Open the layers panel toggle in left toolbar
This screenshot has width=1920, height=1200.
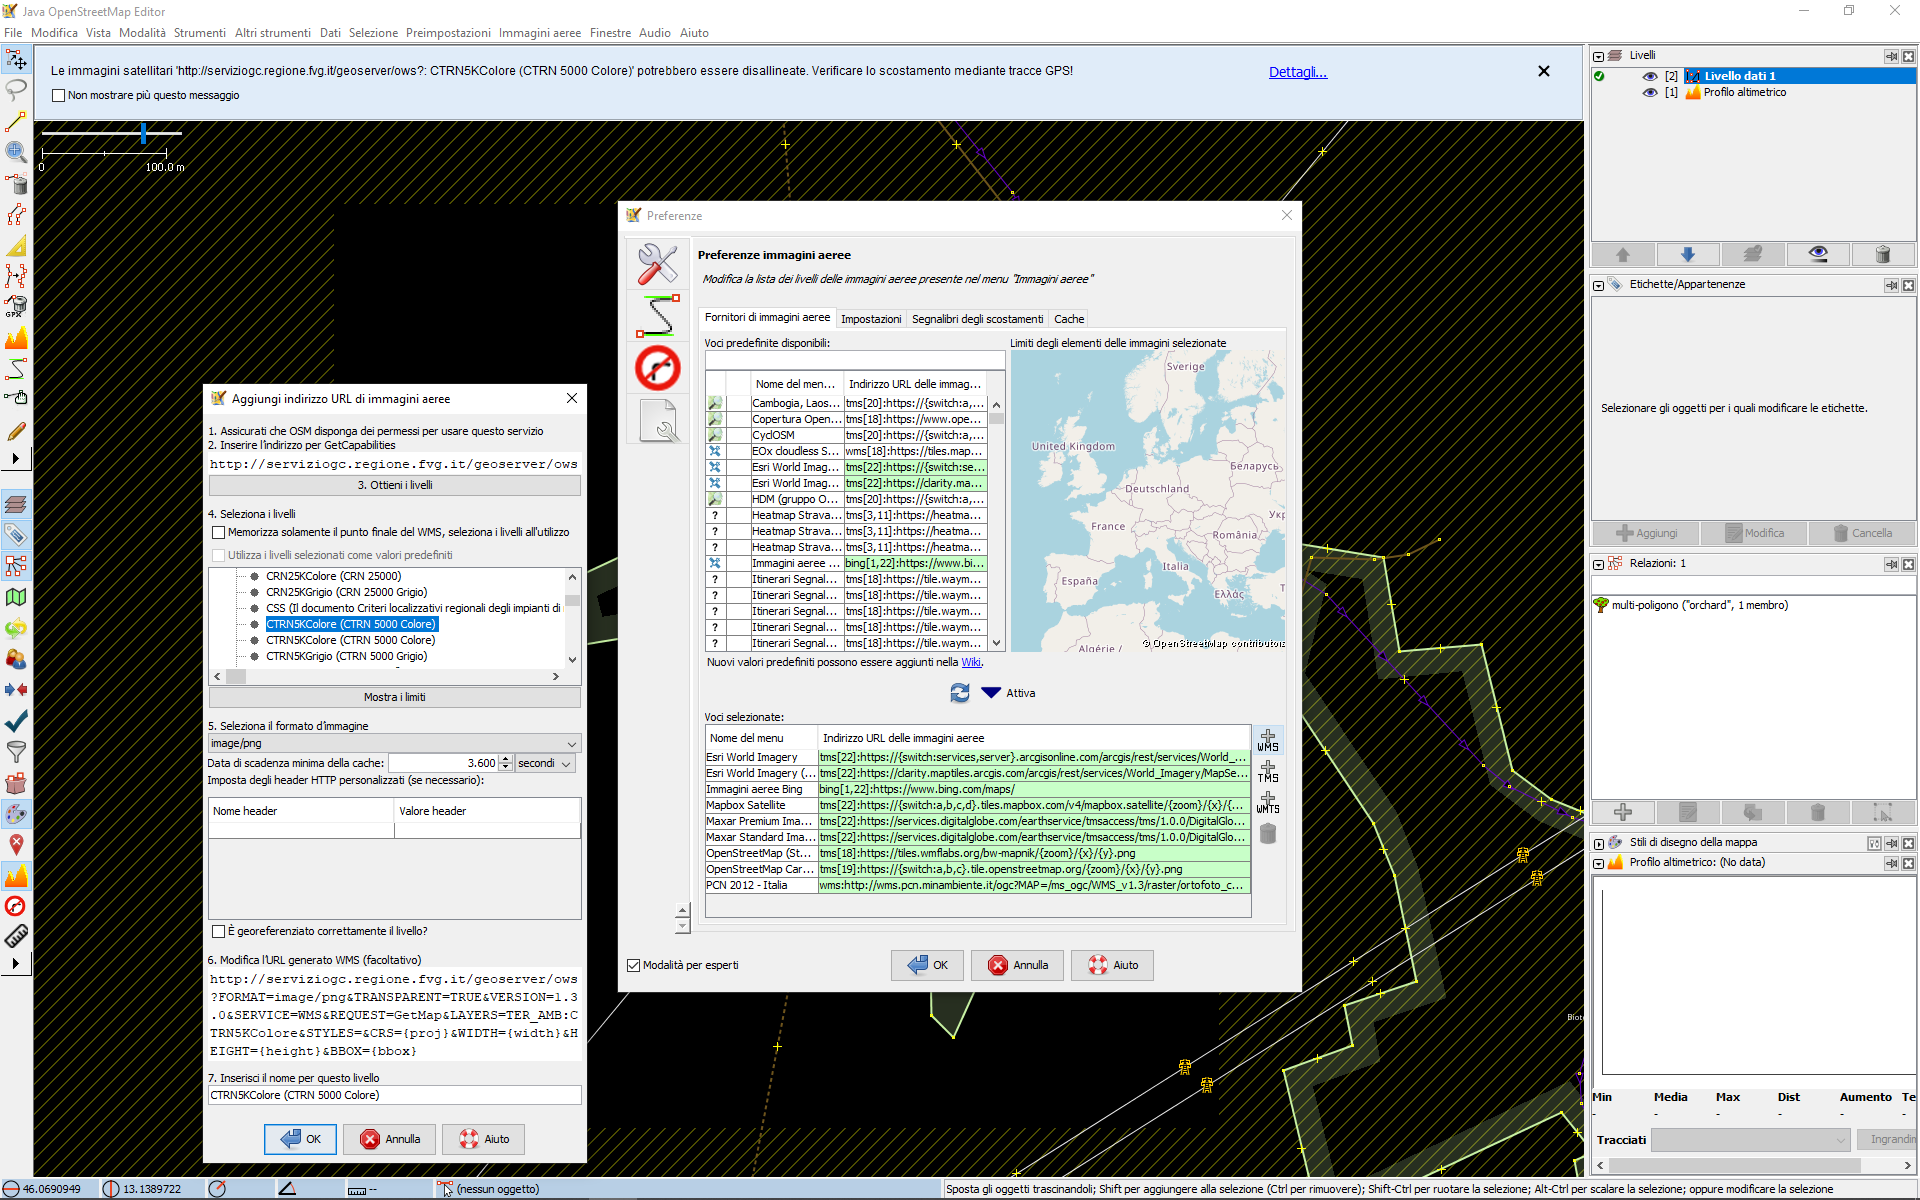tap(16, 504)
